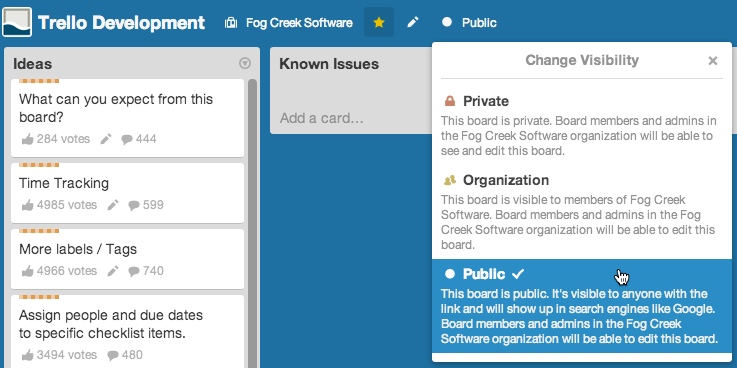Click the Change Visibility popup heading
The height and width of the screenshot is (368, 737).
[x=582, y=60]
